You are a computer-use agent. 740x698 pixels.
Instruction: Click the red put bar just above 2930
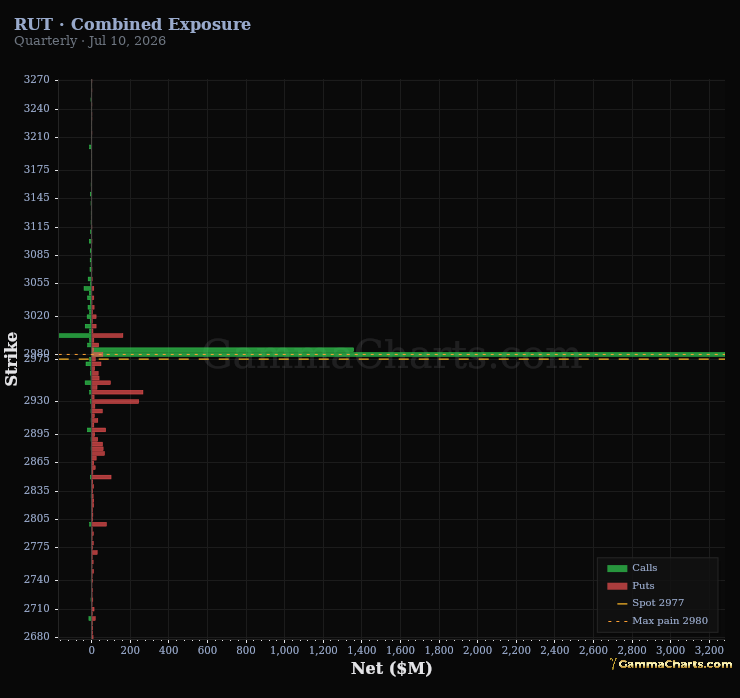pyautogui.click(x=117, y=392)
